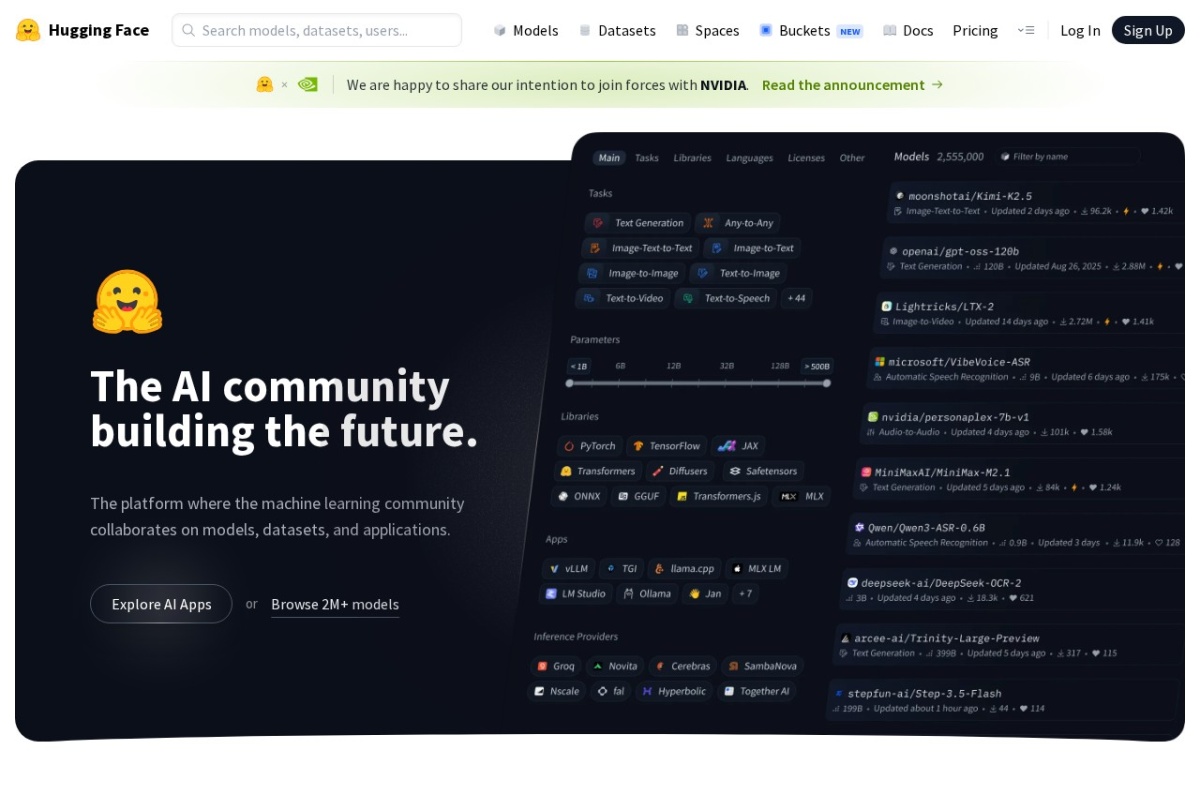Open the Datasets navigation item

click(617, 30)
